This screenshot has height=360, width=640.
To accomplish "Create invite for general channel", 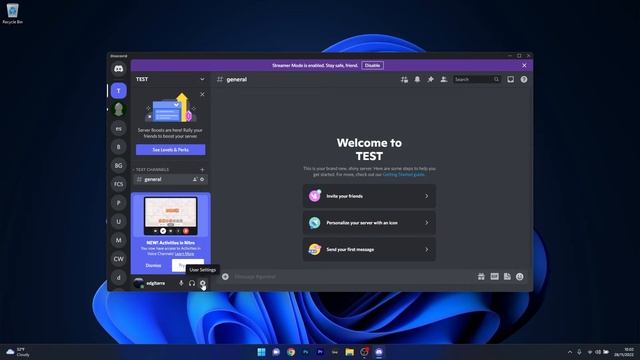I will click(x=195, y=180).
